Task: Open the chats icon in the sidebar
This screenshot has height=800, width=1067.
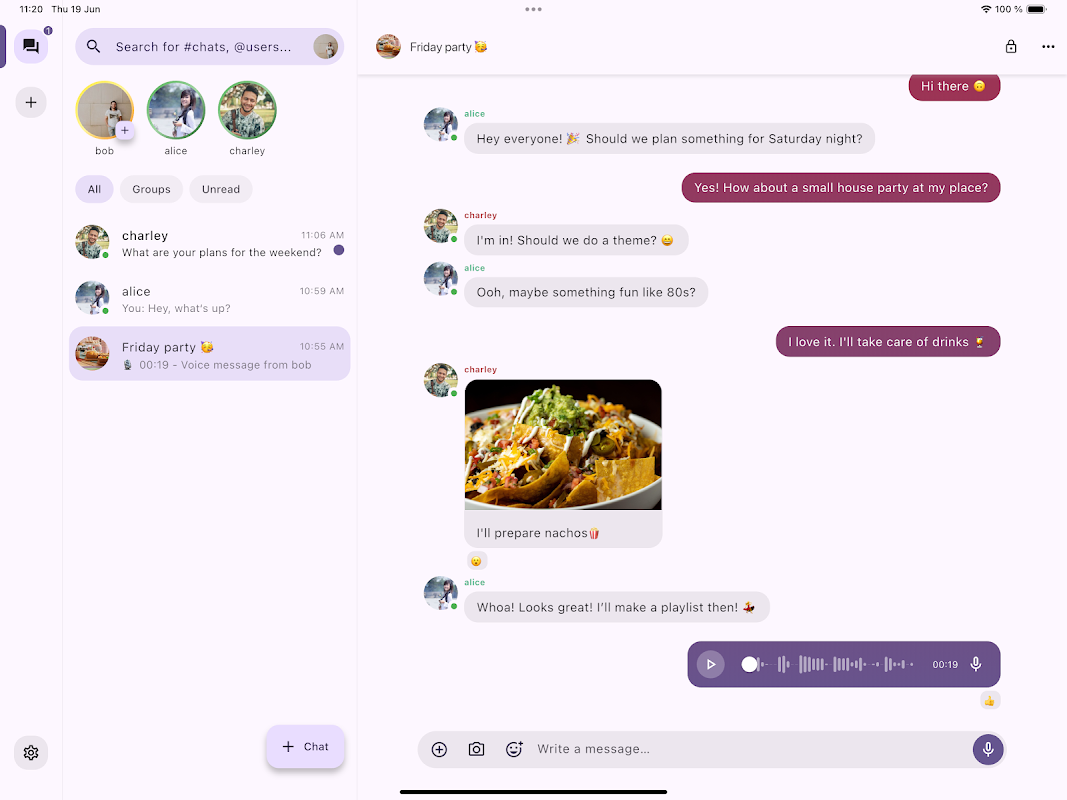Action: [31, 46]
